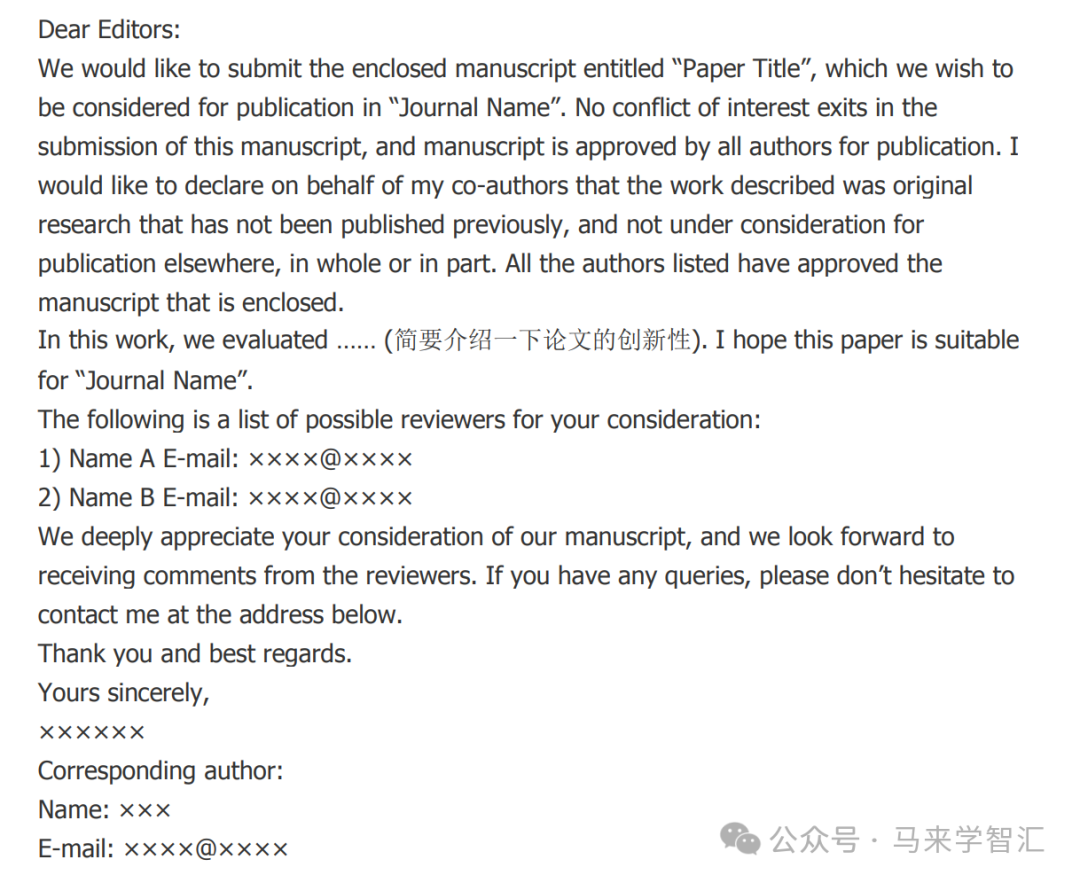Click the "1) Name A" reviewer entry
Viewport: 1080px width, 883px height.
(96, 459)
